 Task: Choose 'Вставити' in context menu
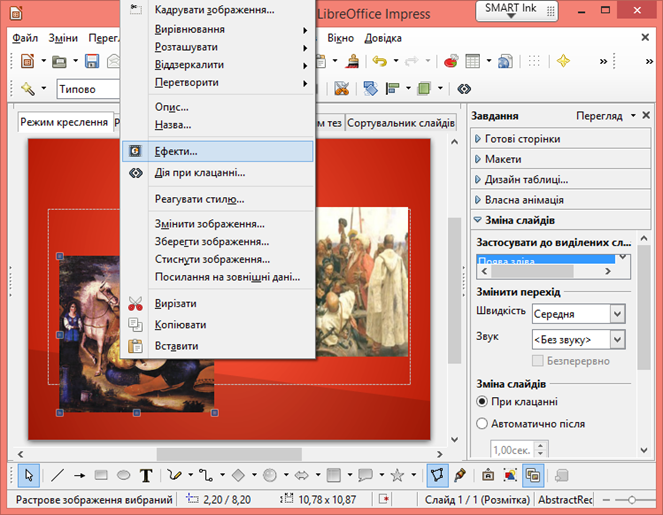tap(217, 346)
